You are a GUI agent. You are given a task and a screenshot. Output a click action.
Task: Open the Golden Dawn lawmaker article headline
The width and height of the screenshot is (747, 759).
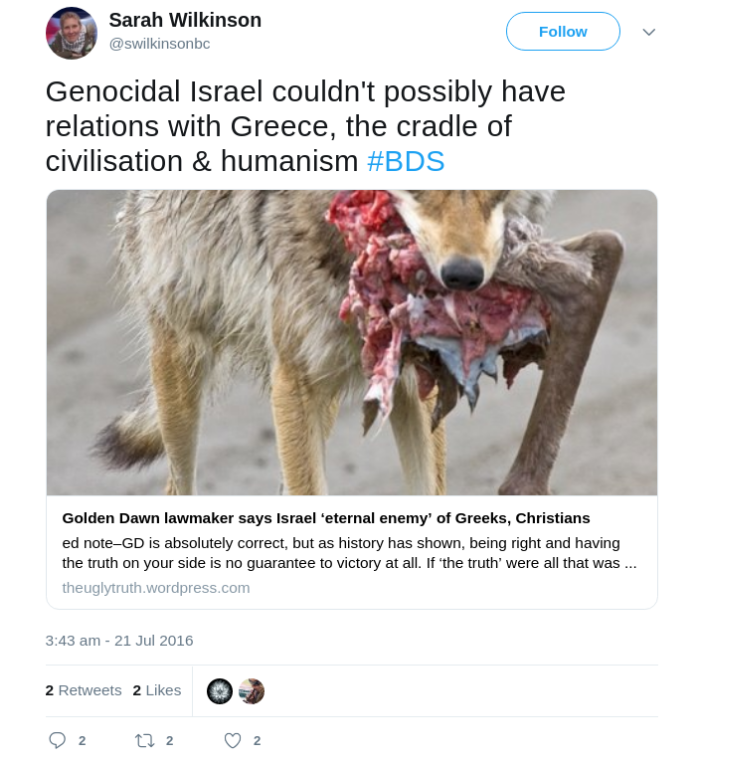(326, 518)
